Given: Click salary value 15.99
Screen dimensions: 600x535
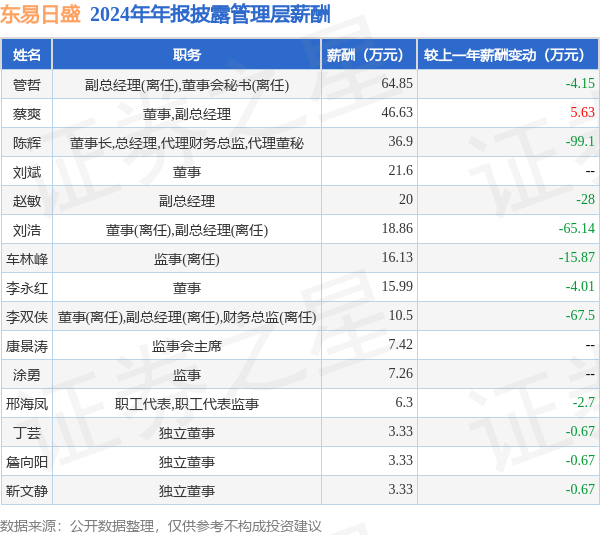Looking at the screenshot, I should pyautogui.click(x=397, y=286).
